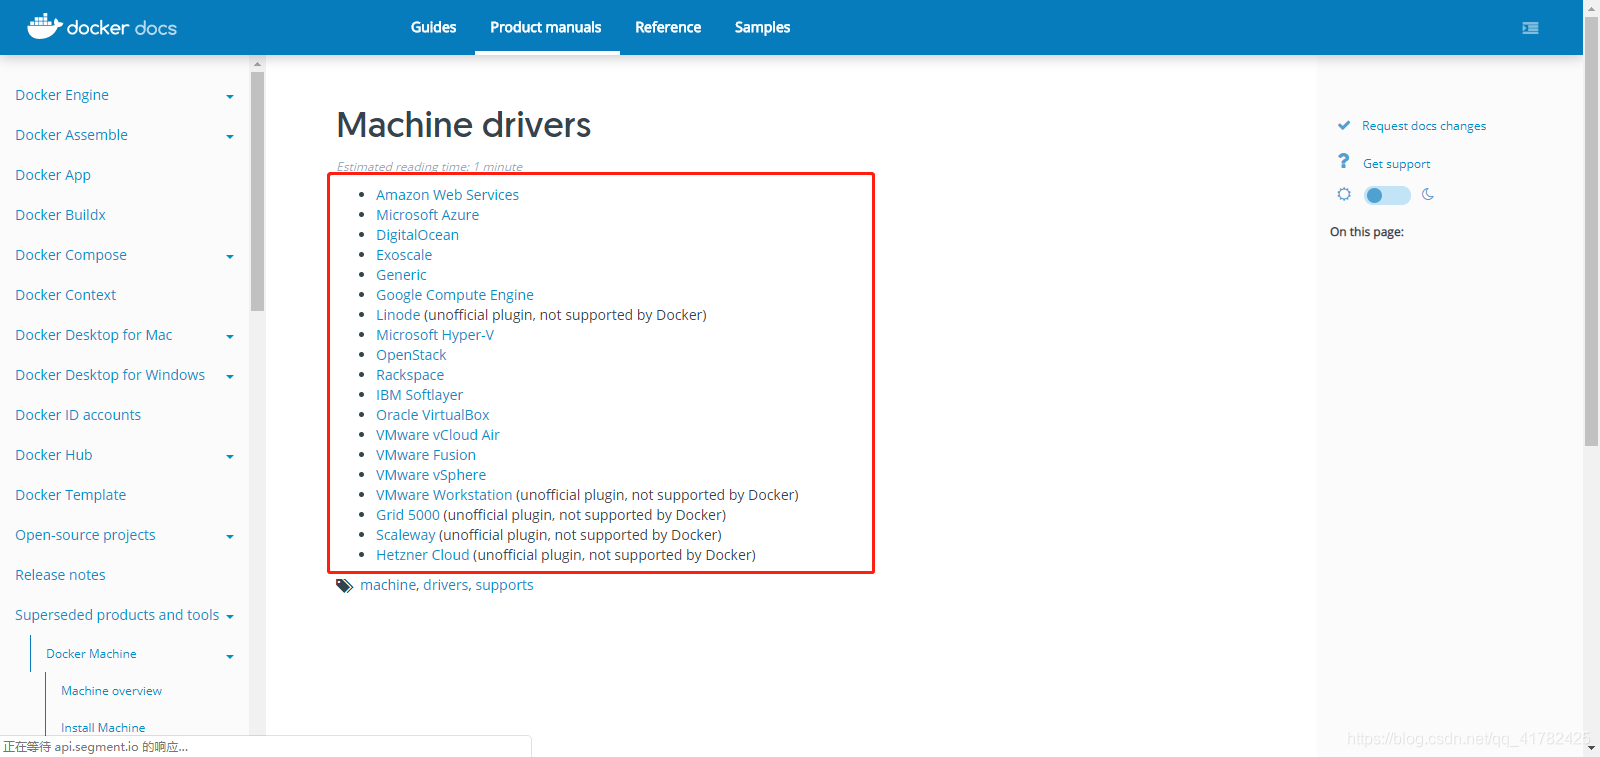Image resolution: width=1600 pixels, height=757 pixels.
Task: Open the Linode plugin link
Action: click(x=398, y=315)
